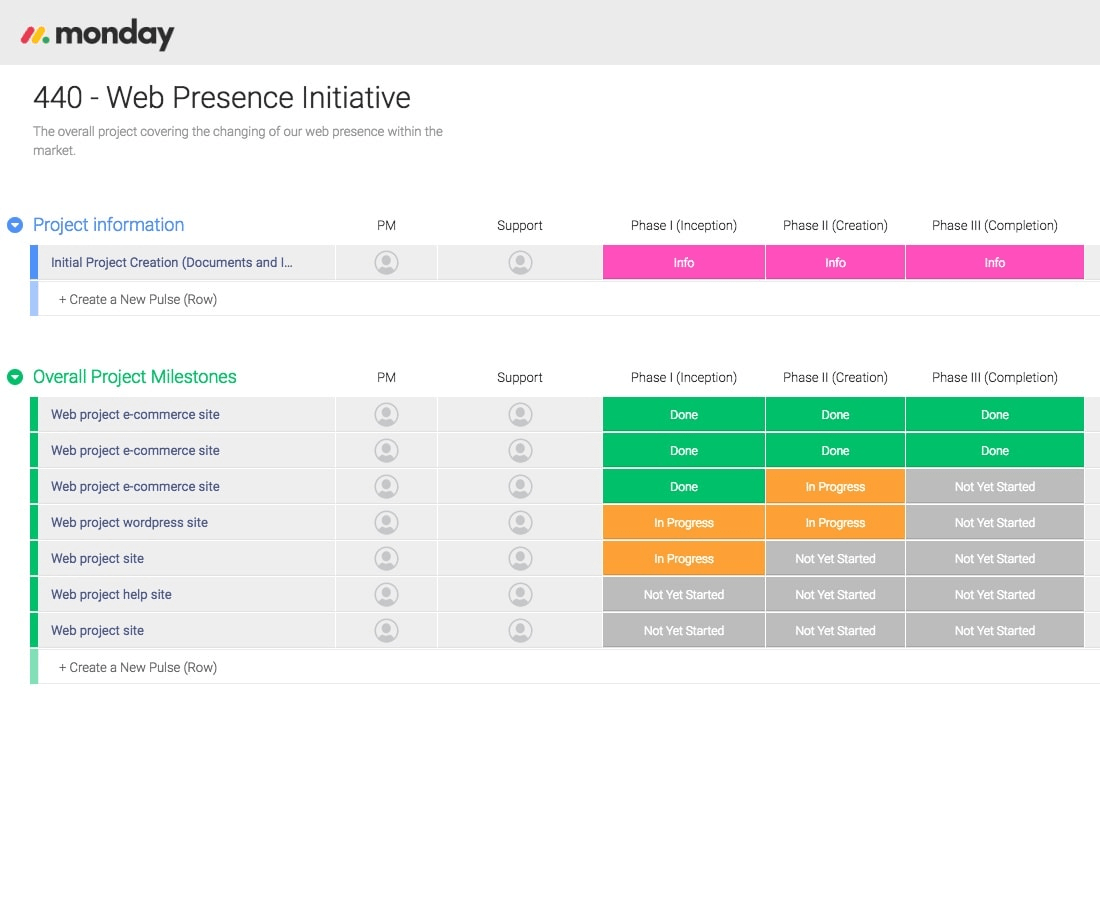Change Phase III status of help site row

click(995, 594)
